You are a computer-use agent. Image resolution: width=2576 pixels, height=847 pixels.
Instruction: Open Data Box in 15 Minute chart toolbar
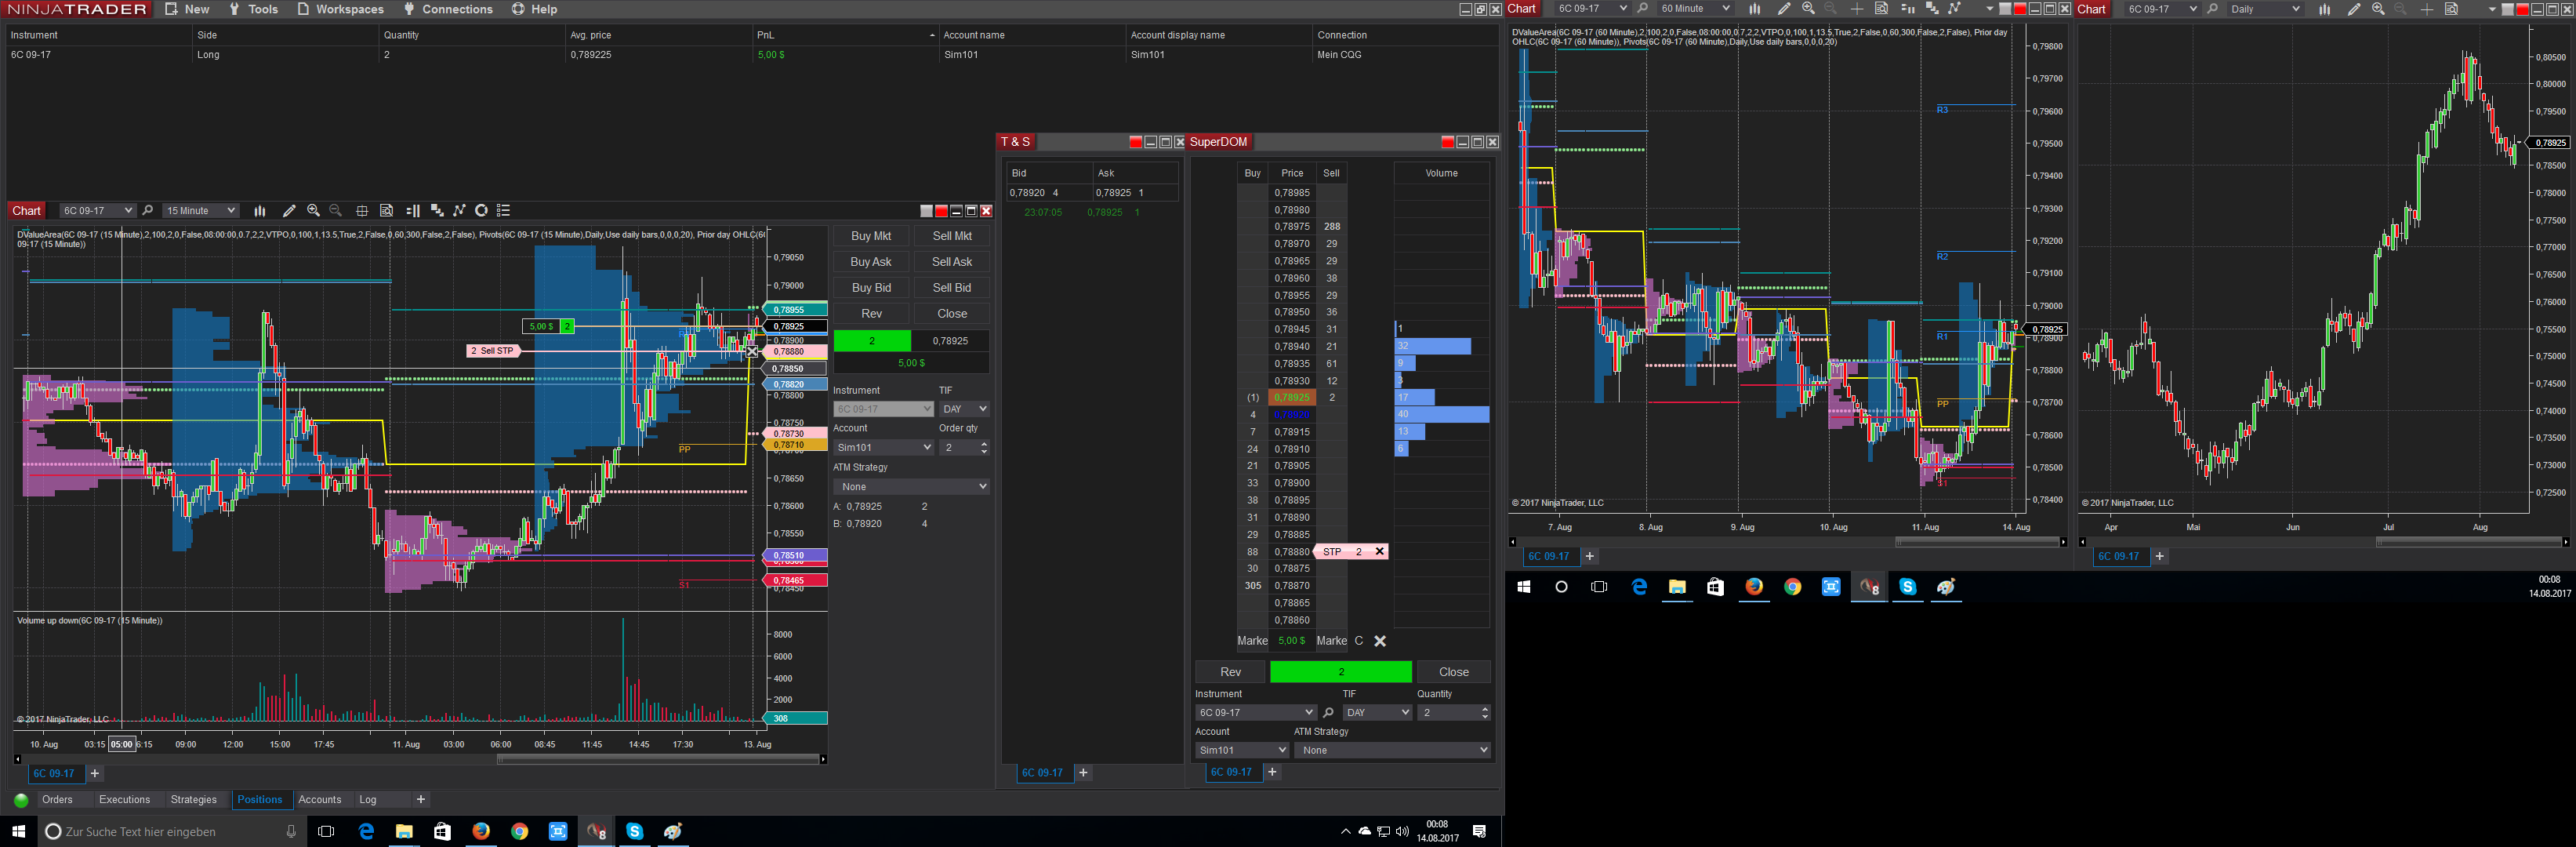(387, 211)
